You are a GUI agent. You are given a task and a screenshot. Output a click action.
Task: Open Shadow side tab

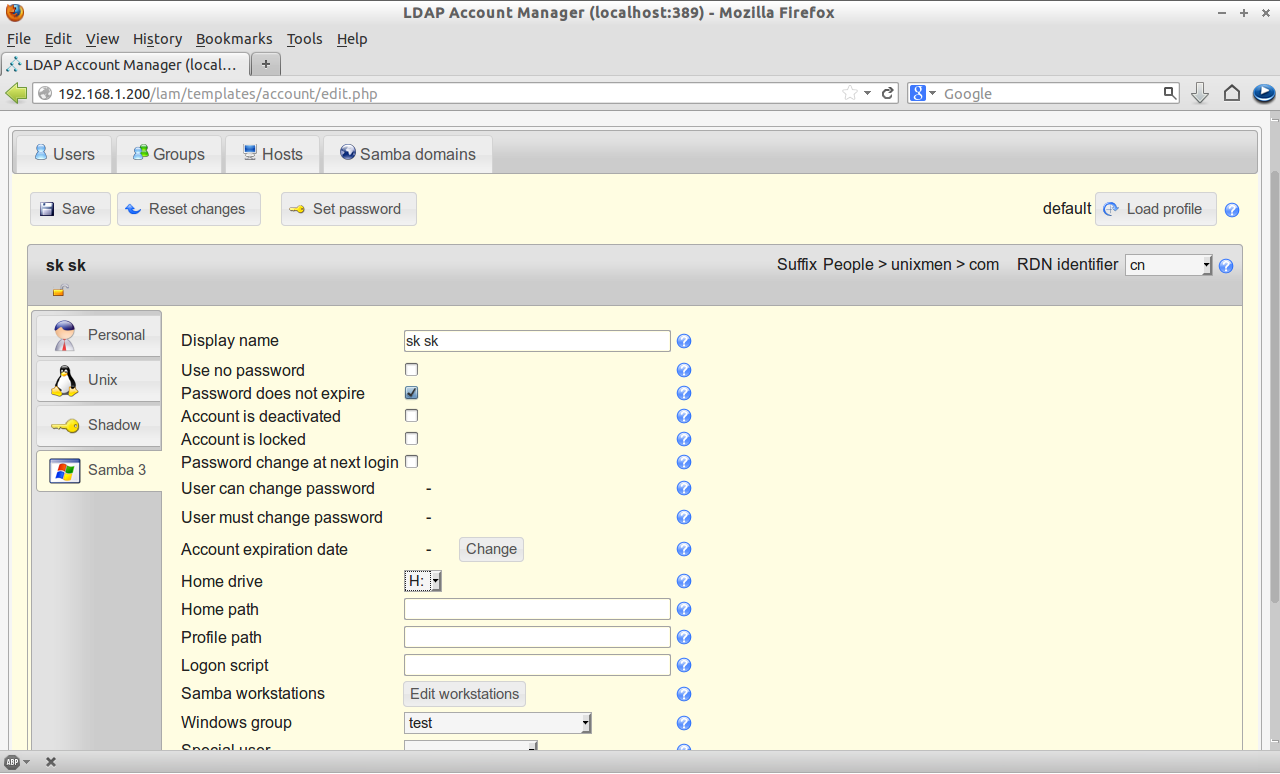(x=98, y=425)
